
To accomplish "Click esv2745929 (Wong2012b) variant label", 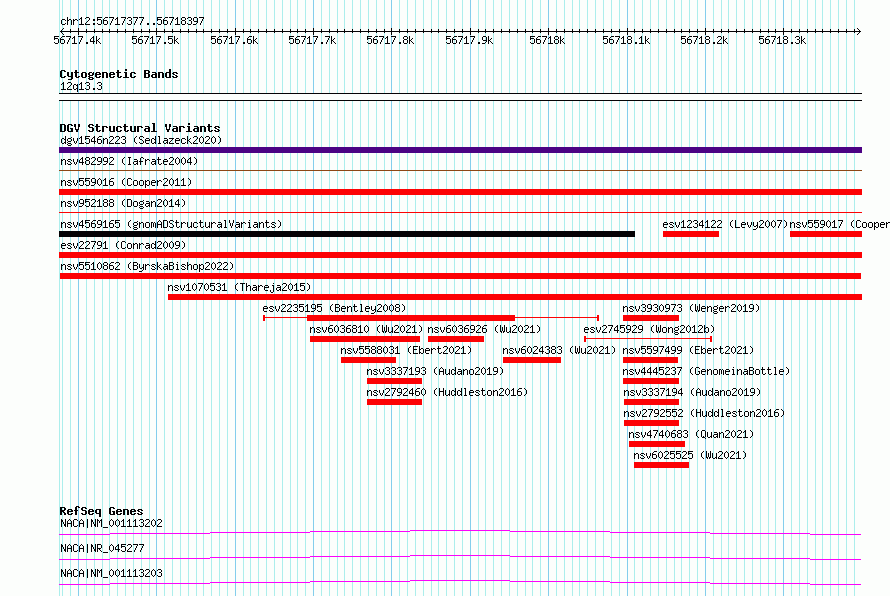I will click(649, 329).
